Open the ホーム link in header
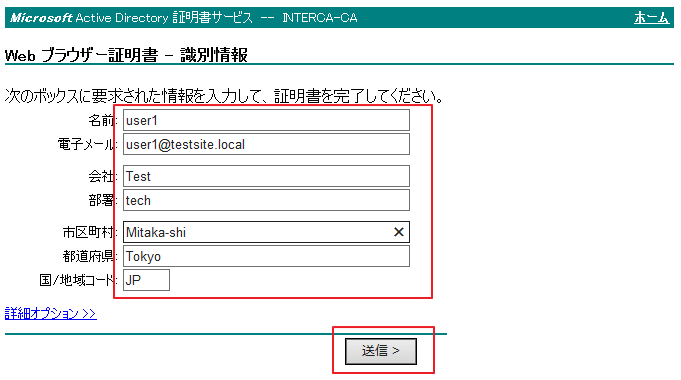This screenshot has width=681, height=380. point(651,18)
